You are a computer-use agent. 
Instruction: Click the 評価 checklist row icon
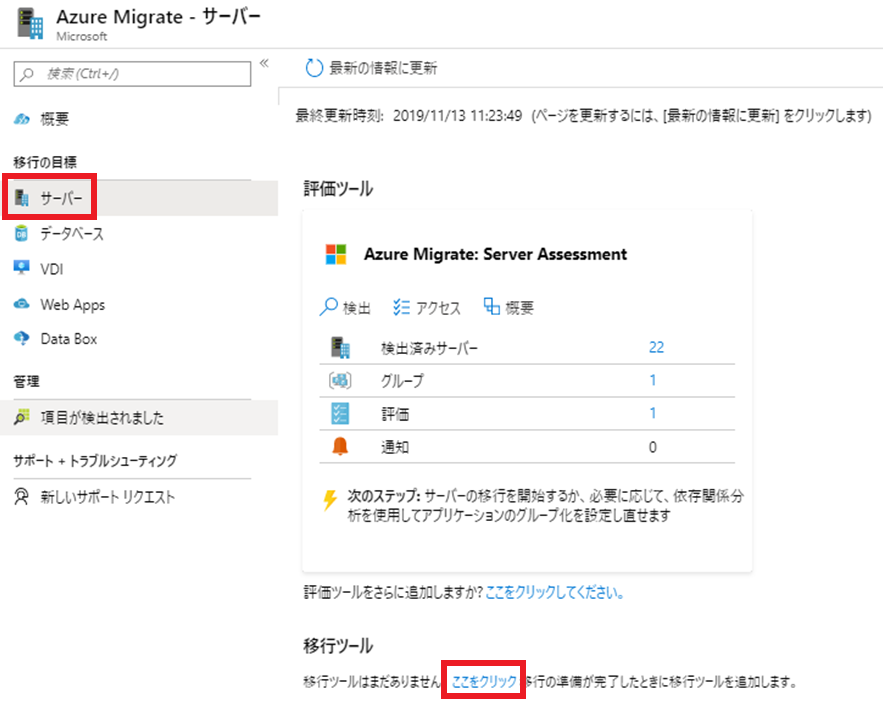pos(340,413)
